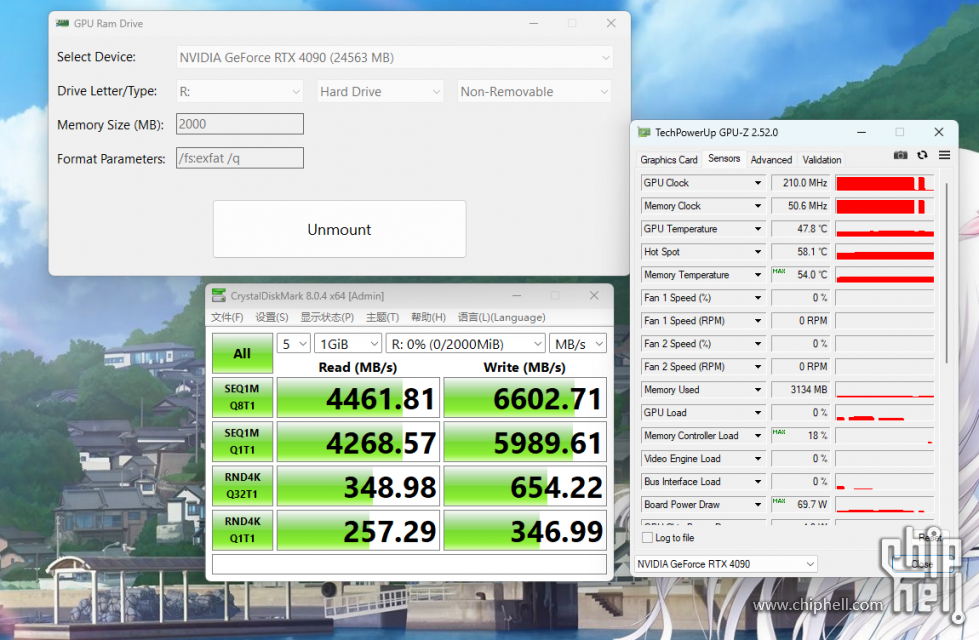Click the 69.7 W power draw value

click(x=800, y=505)
